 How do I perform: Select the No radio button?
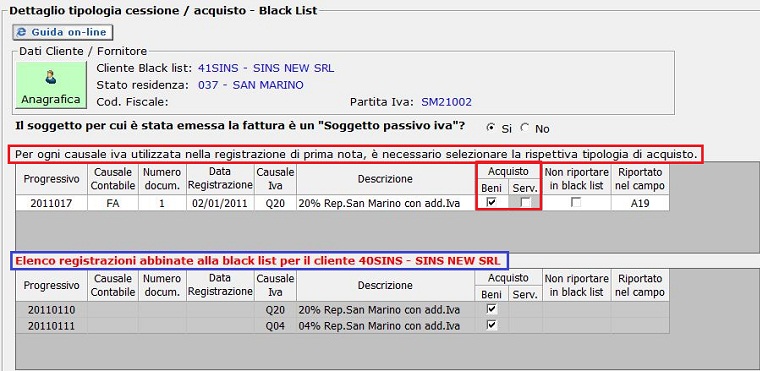click(525, 129)
